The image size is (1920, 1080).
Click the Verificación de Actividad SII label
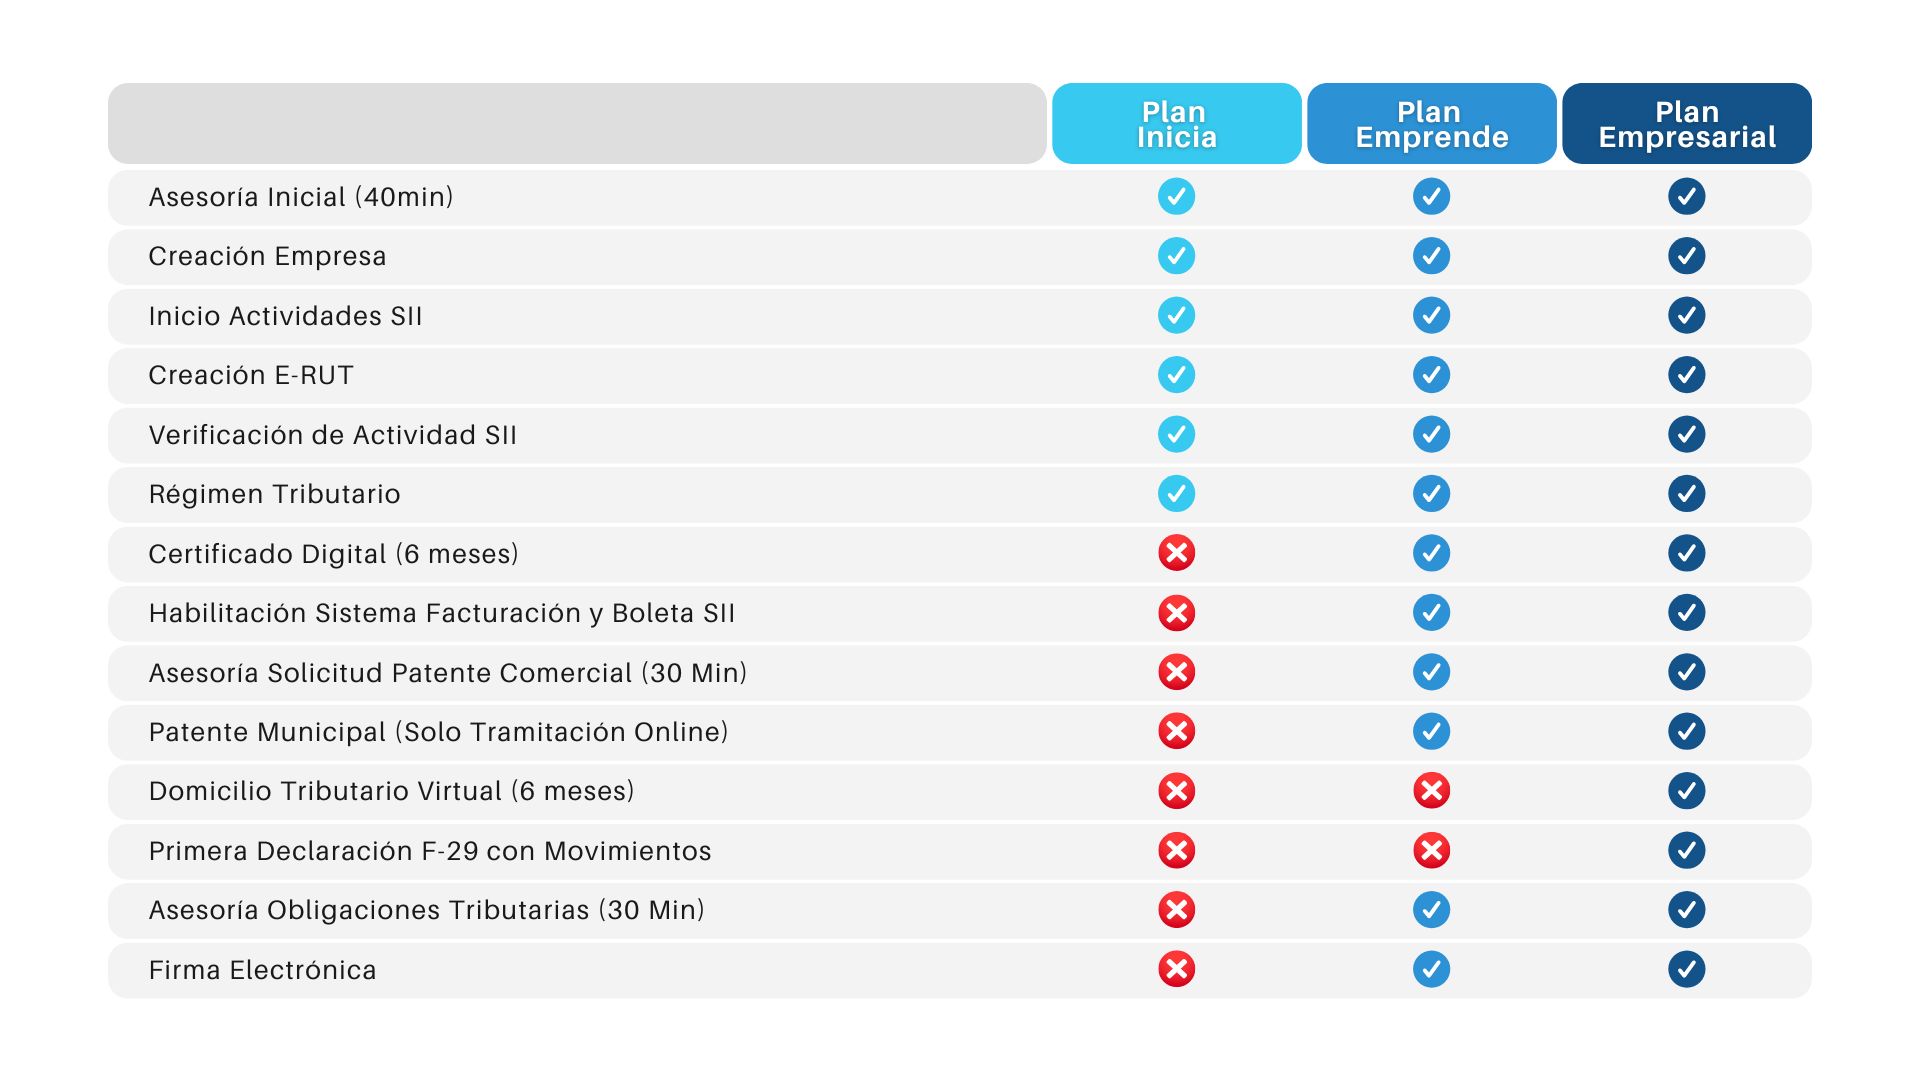pos(332,435)
